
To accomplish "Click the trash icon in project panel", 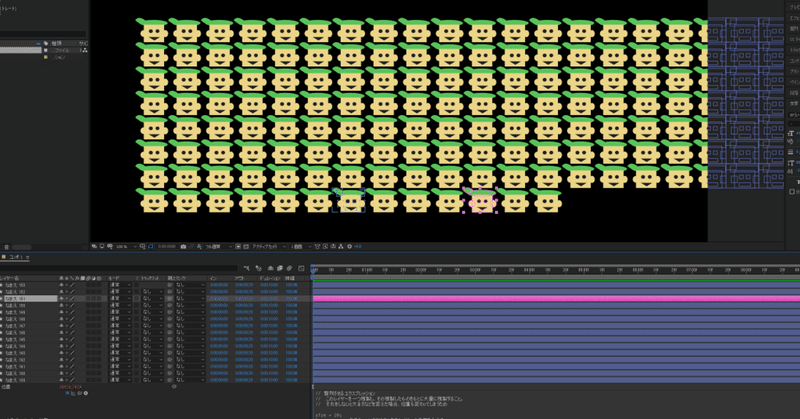I will 6,247.
